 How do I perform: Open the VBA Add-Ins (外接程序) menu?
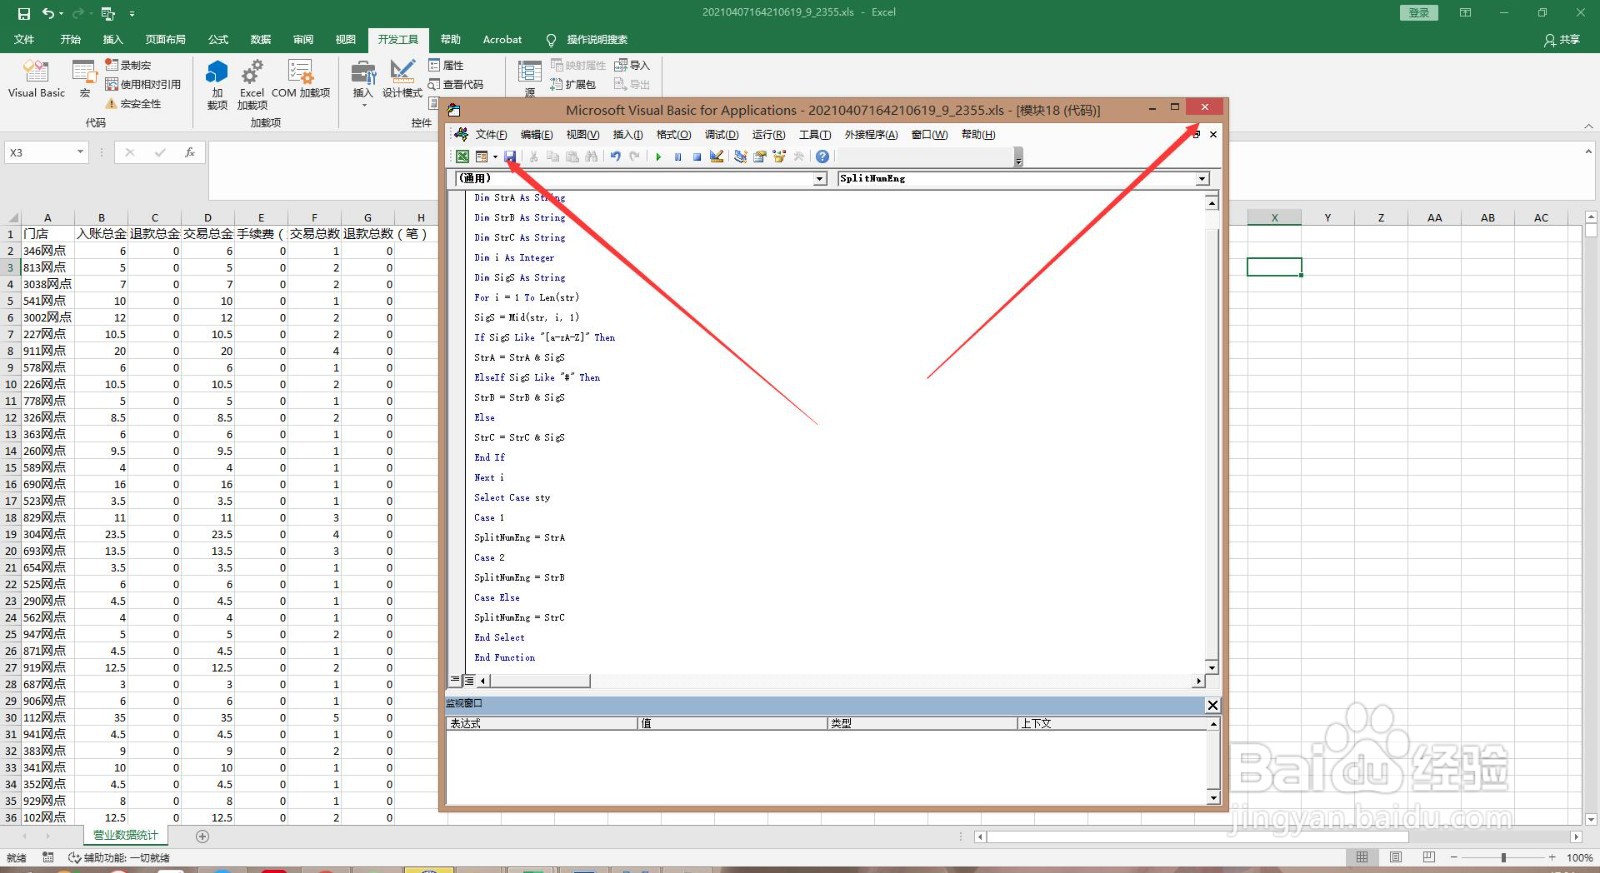871,134
